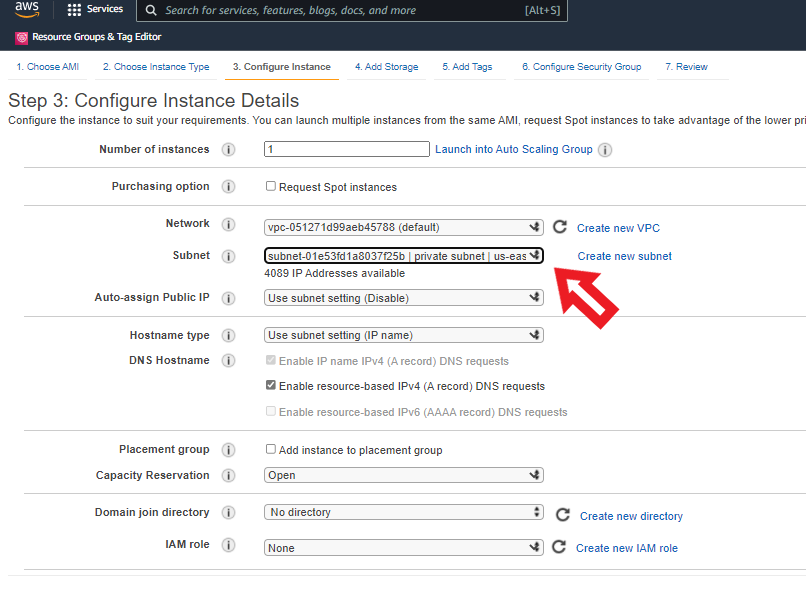Go to the 4. Add Storage tab
806x616 pixels.
tap(386, 67)
